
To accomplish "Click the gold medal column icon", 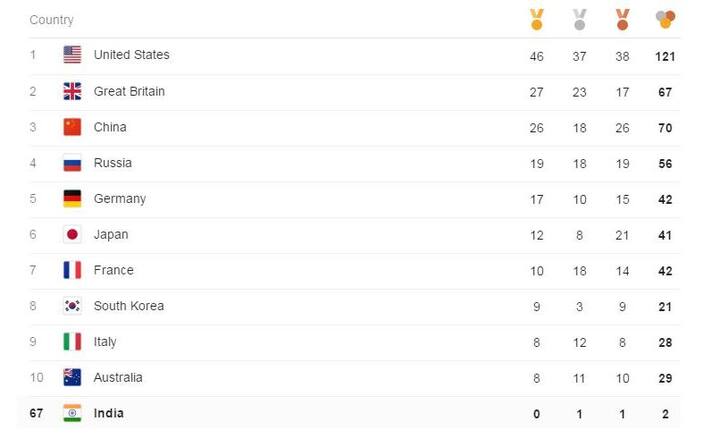I will tap(536, 19).
